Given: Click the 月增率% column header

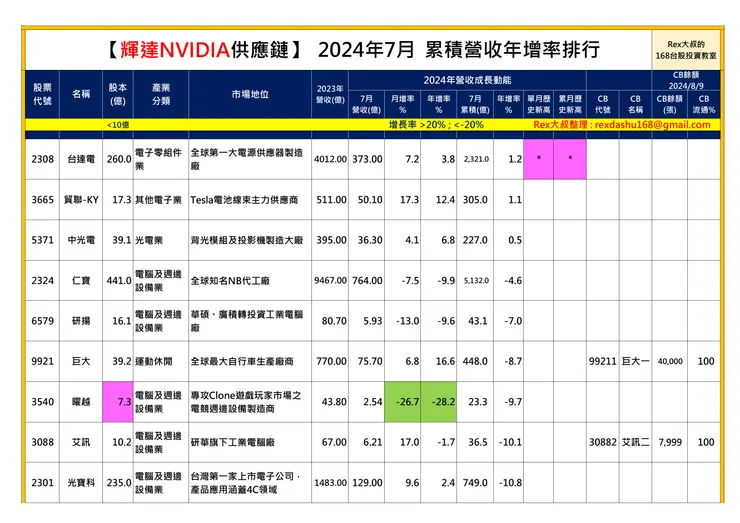Looking at the screenshot, I should [402, 104].
